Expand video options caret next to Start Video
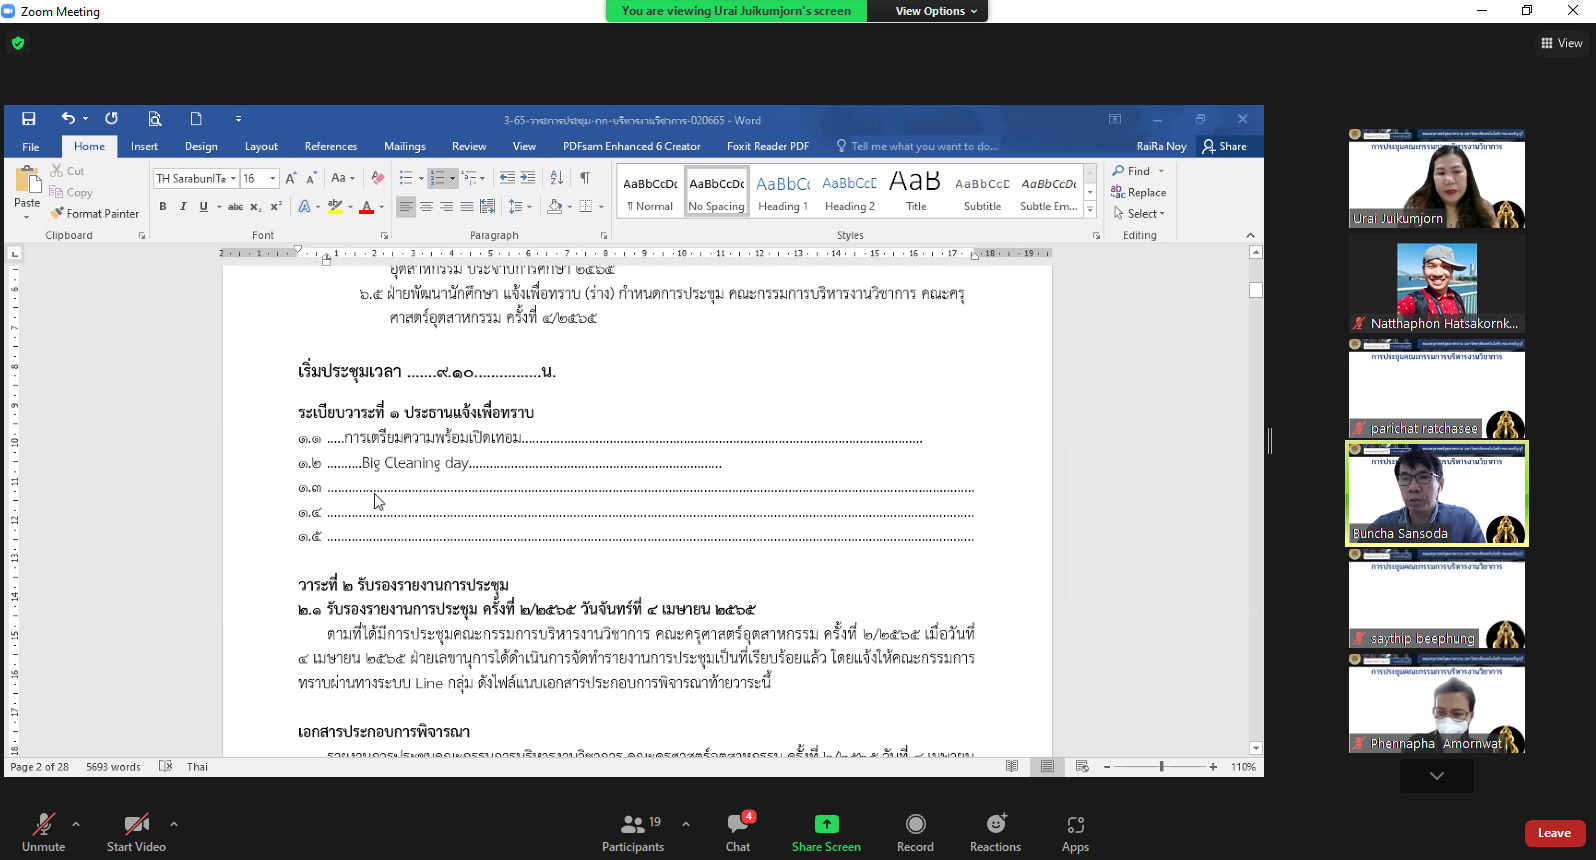Screen dimensions: 1596x860 point(174,824)
